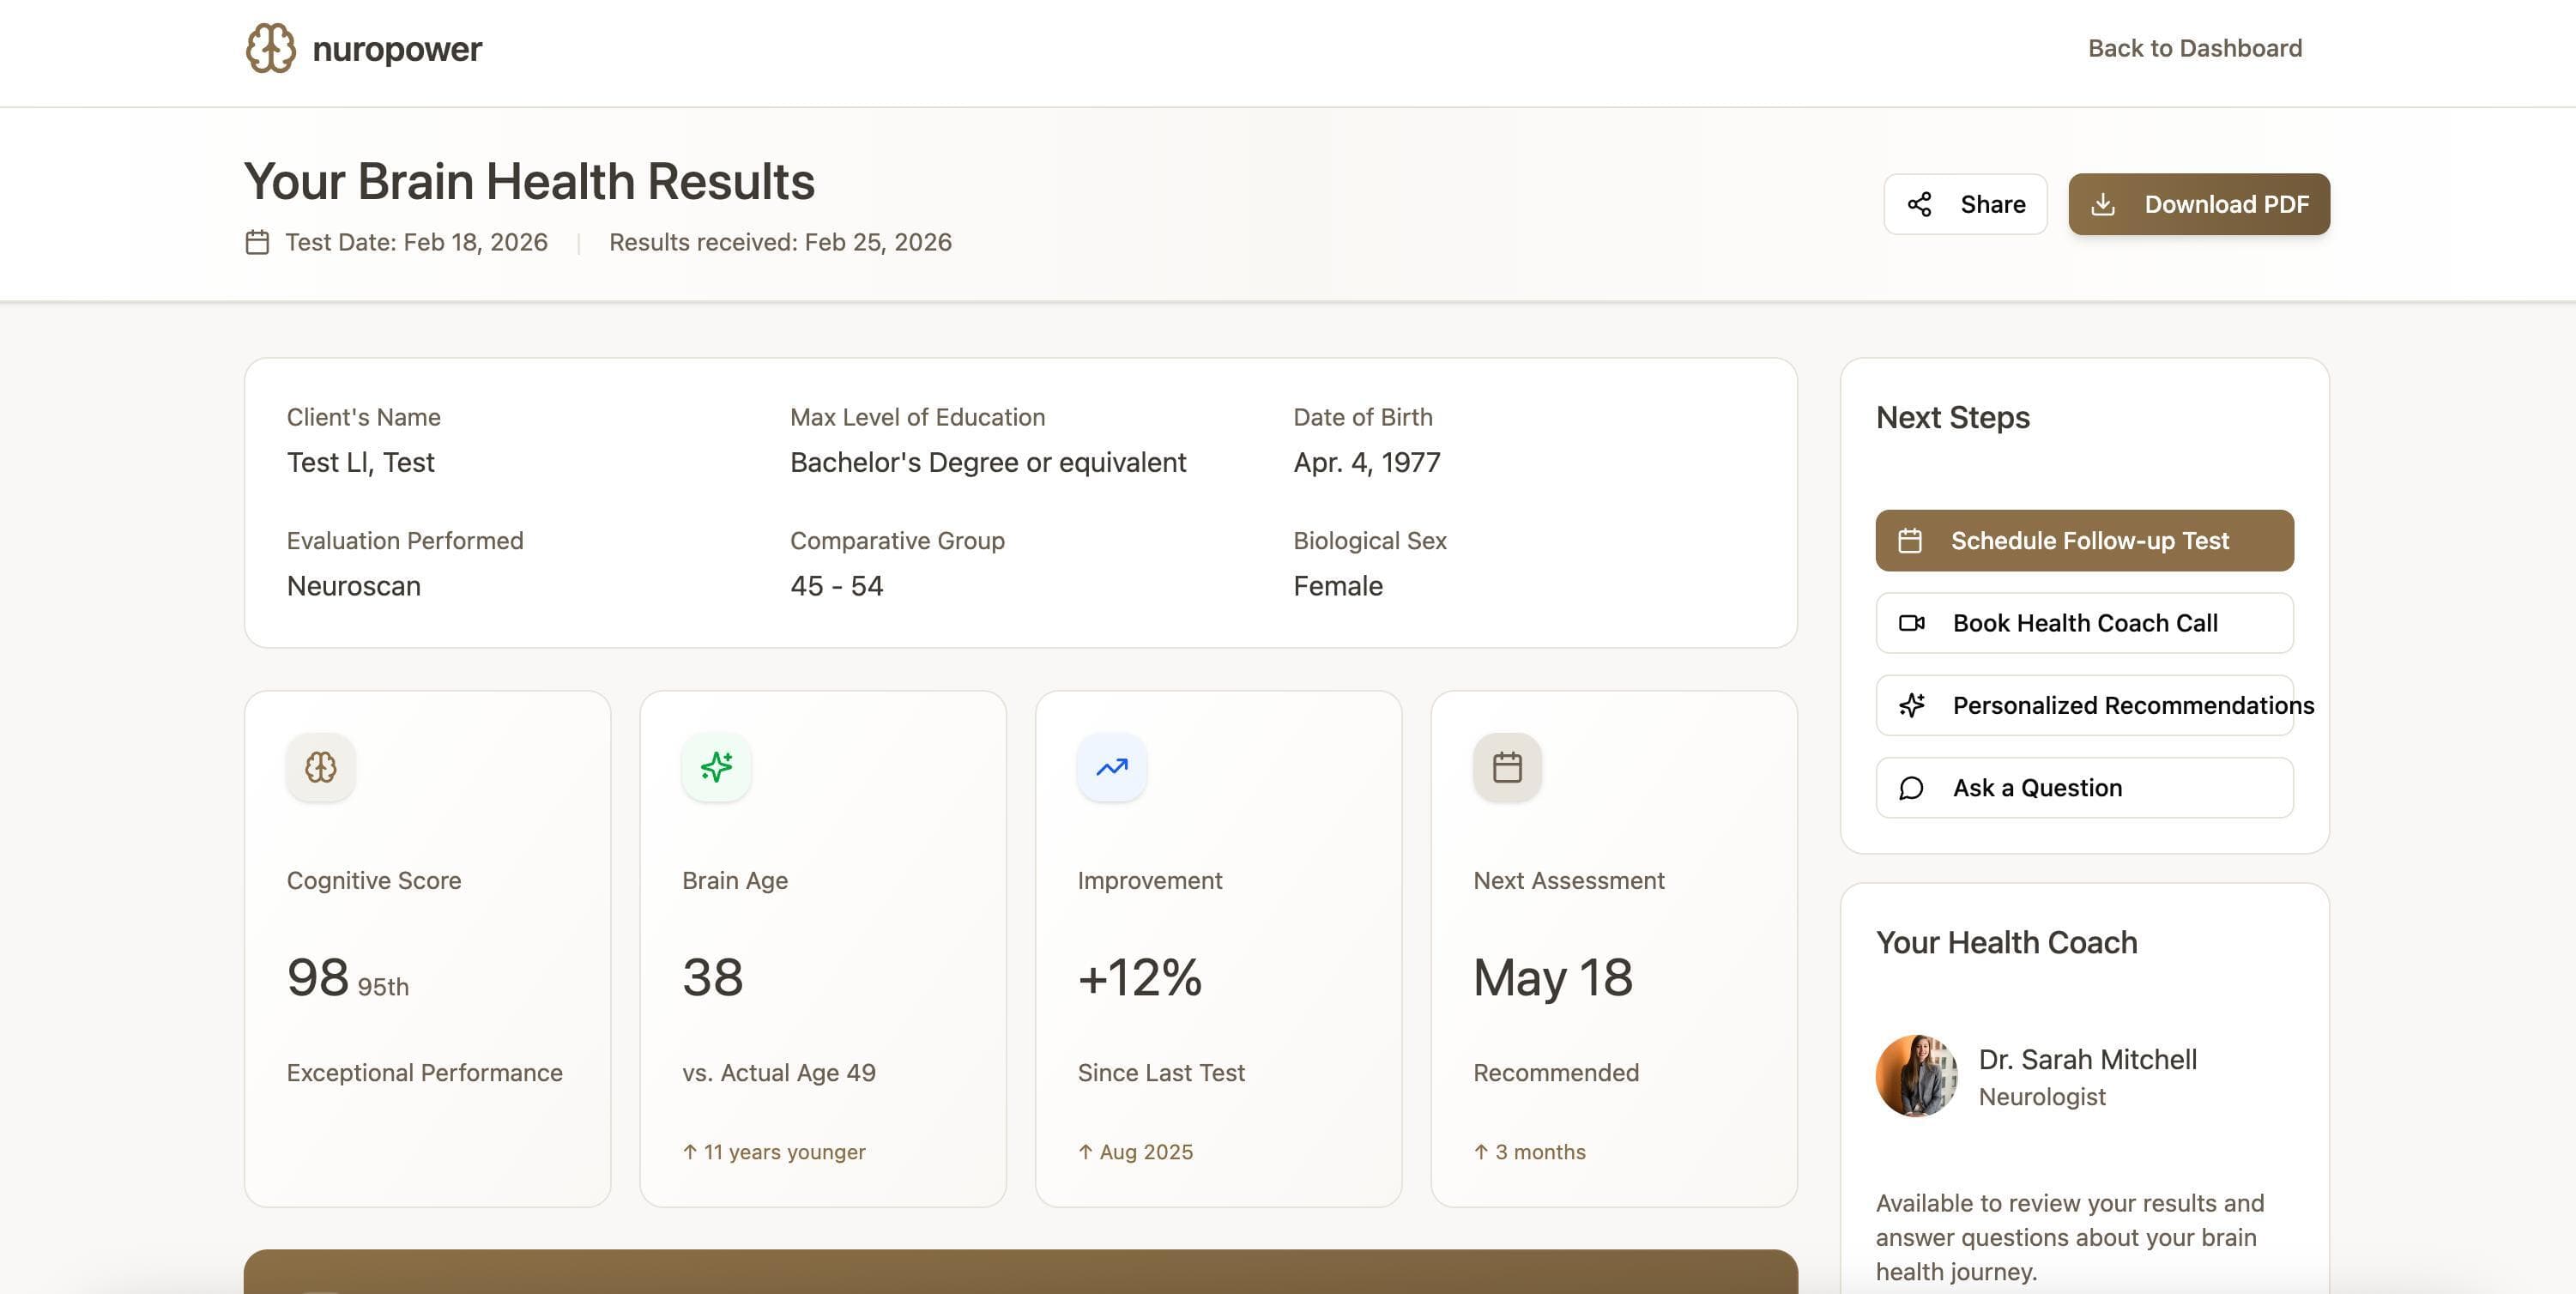Viewport: 2576px width, 1294px height.
Task: Click the Download PDF button
Action: pos(2199,204)
